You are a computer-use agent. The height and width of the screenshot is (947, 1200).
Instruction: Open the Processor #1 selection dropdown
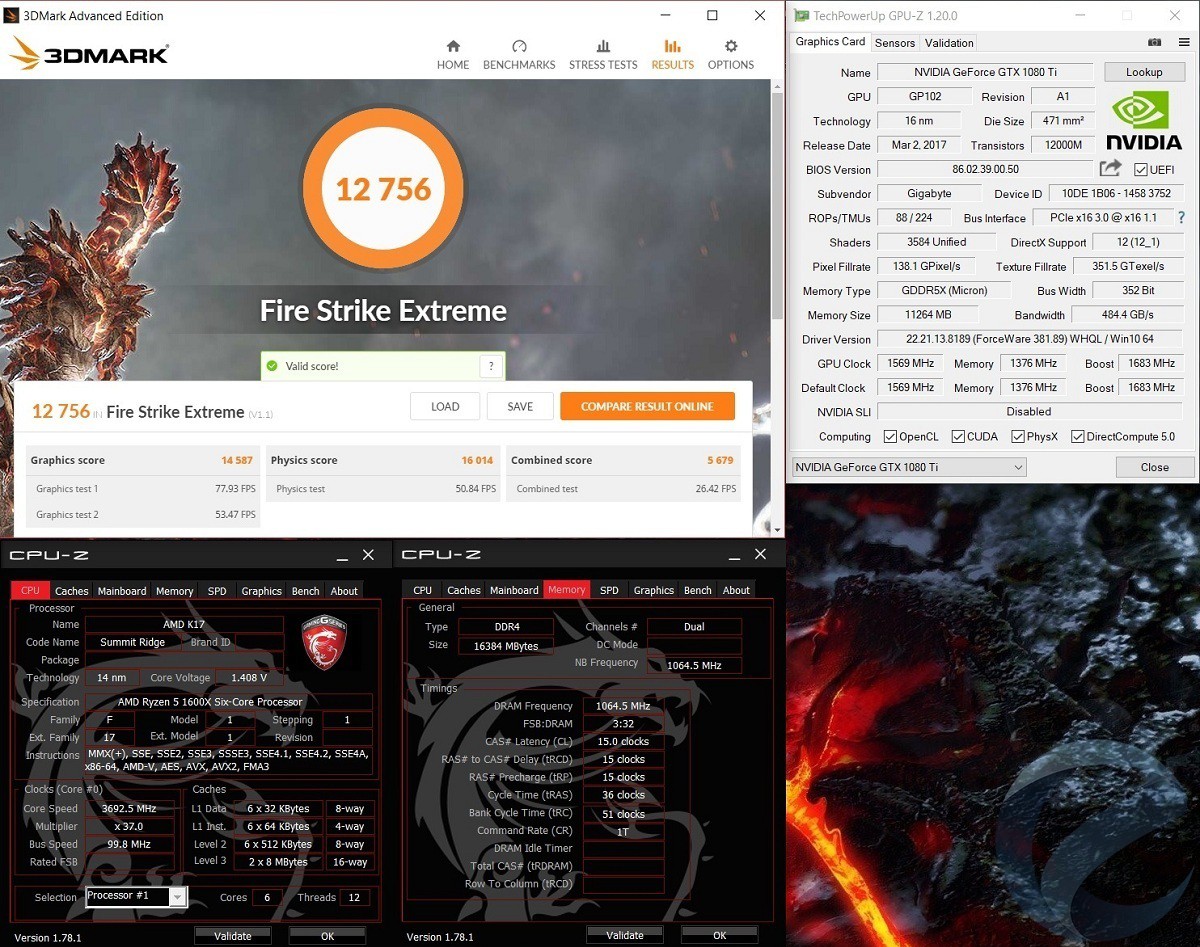pyautogui.click(x=136, y=896)
